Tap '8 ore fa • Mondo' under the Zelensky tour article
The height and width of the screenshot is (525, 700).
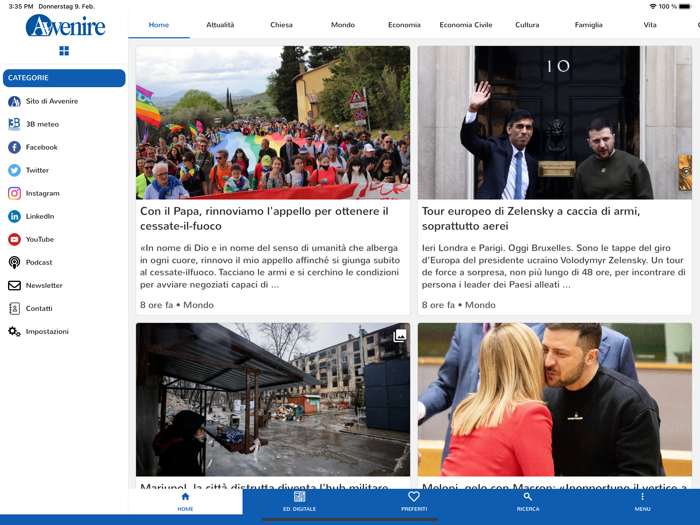(x=458, y=305)
